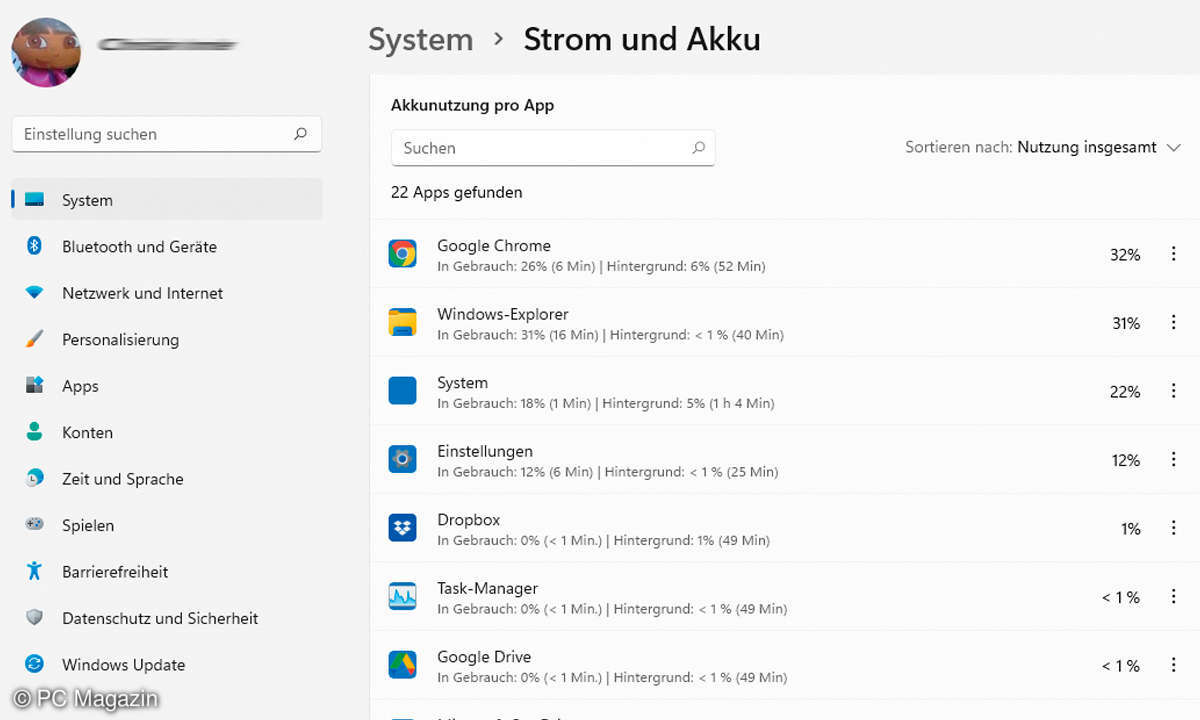Click the Apps sidebar icon
Screen dimensions: 1200x720
pos(35,386)
